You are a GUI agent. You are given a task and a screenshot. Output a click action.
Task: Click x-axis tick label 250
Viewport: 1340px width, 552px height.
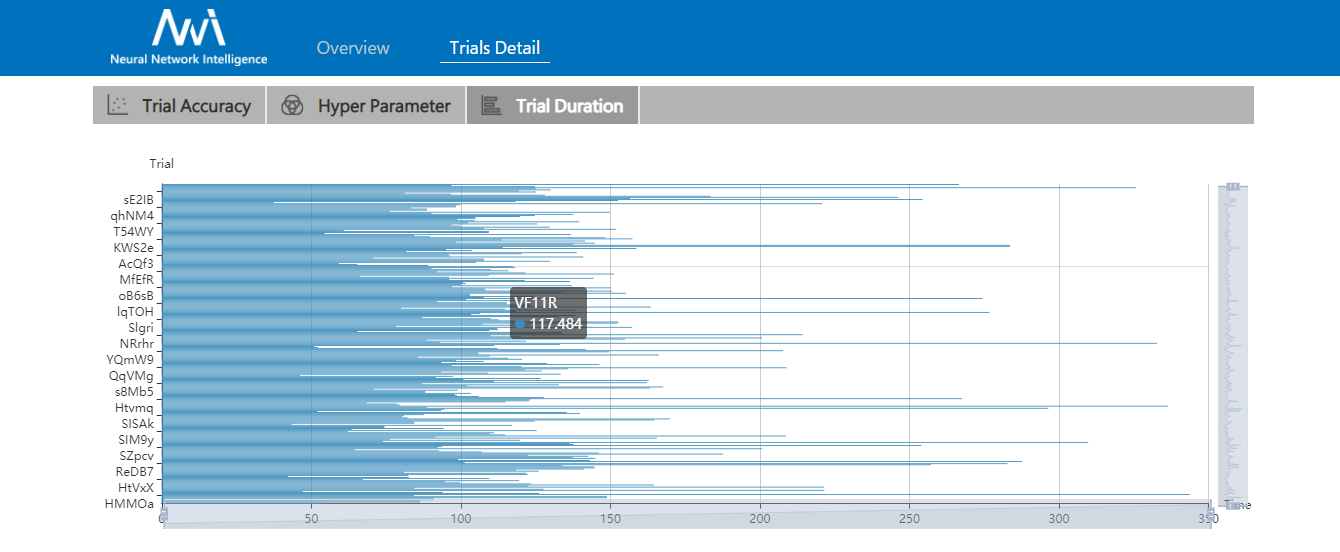tap(910, 519)
